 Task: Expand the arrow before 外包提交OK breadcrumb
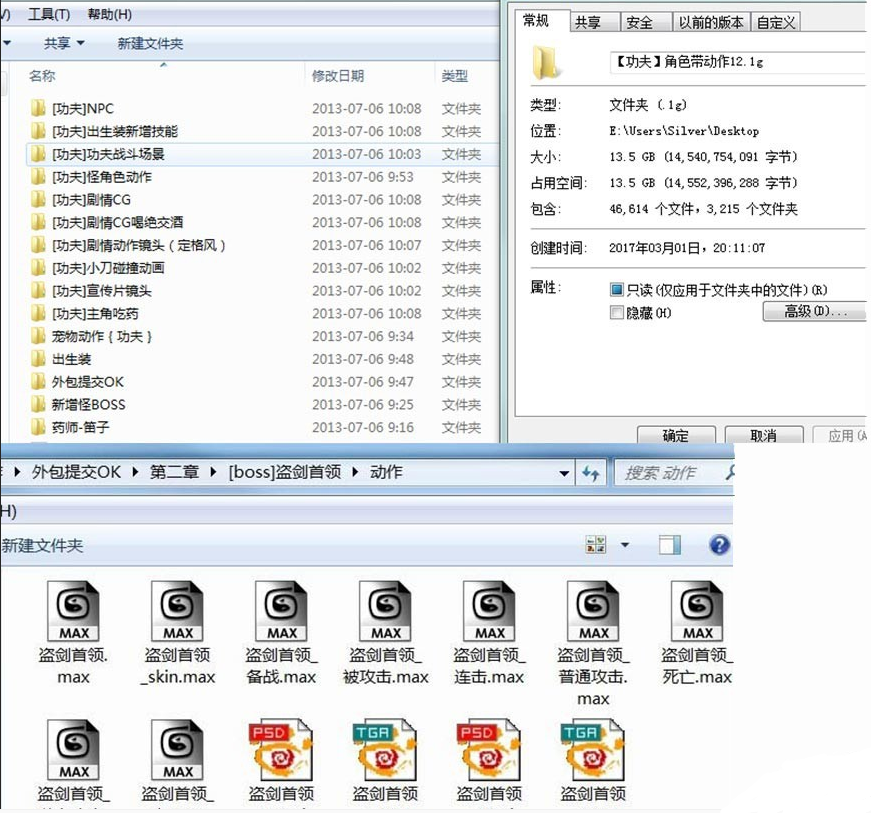17,472
